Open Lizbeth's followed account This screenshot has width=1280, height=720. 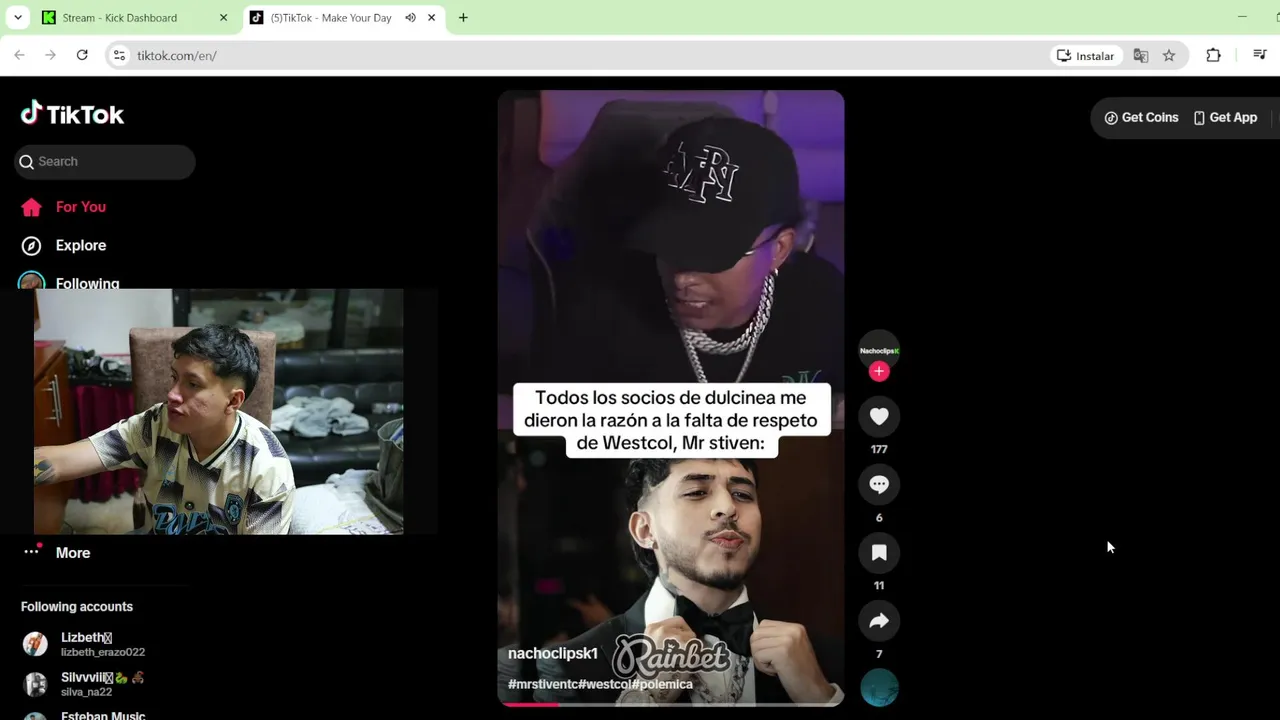103,644
